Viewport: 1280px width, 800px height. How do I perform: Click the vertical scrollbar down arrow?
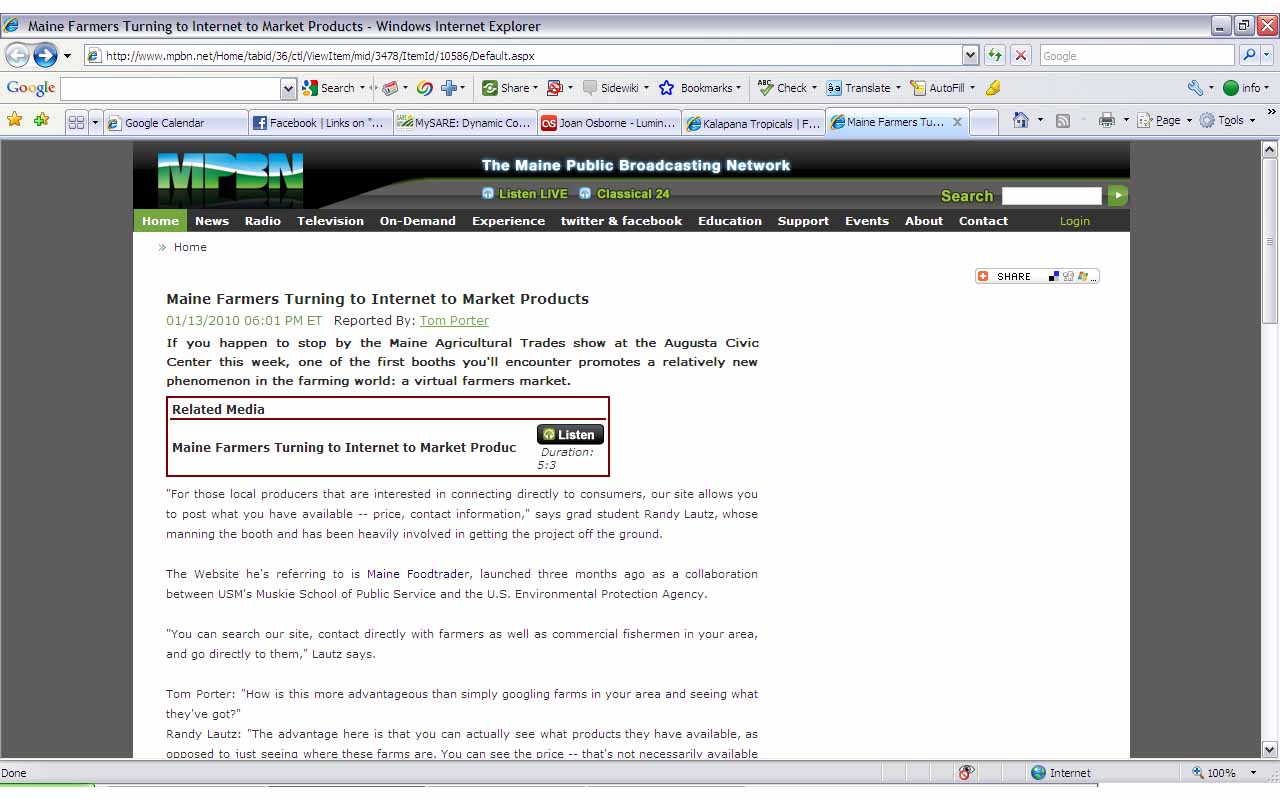pos(1270,750)
